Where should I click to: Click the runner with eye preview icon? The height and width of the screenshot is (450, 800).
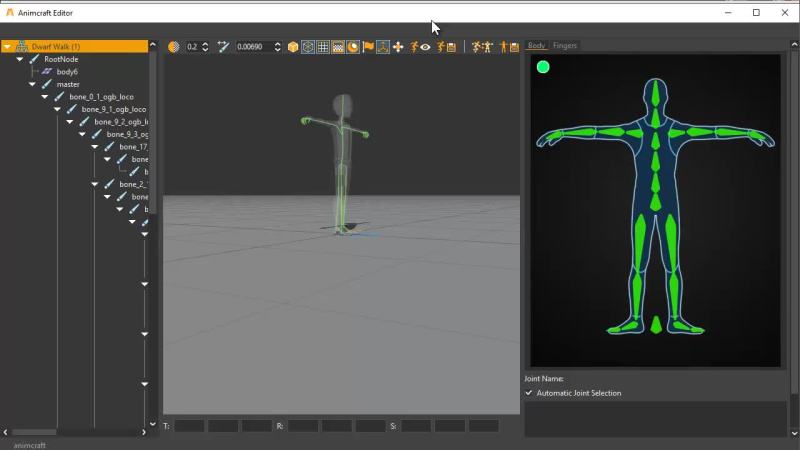420,47
